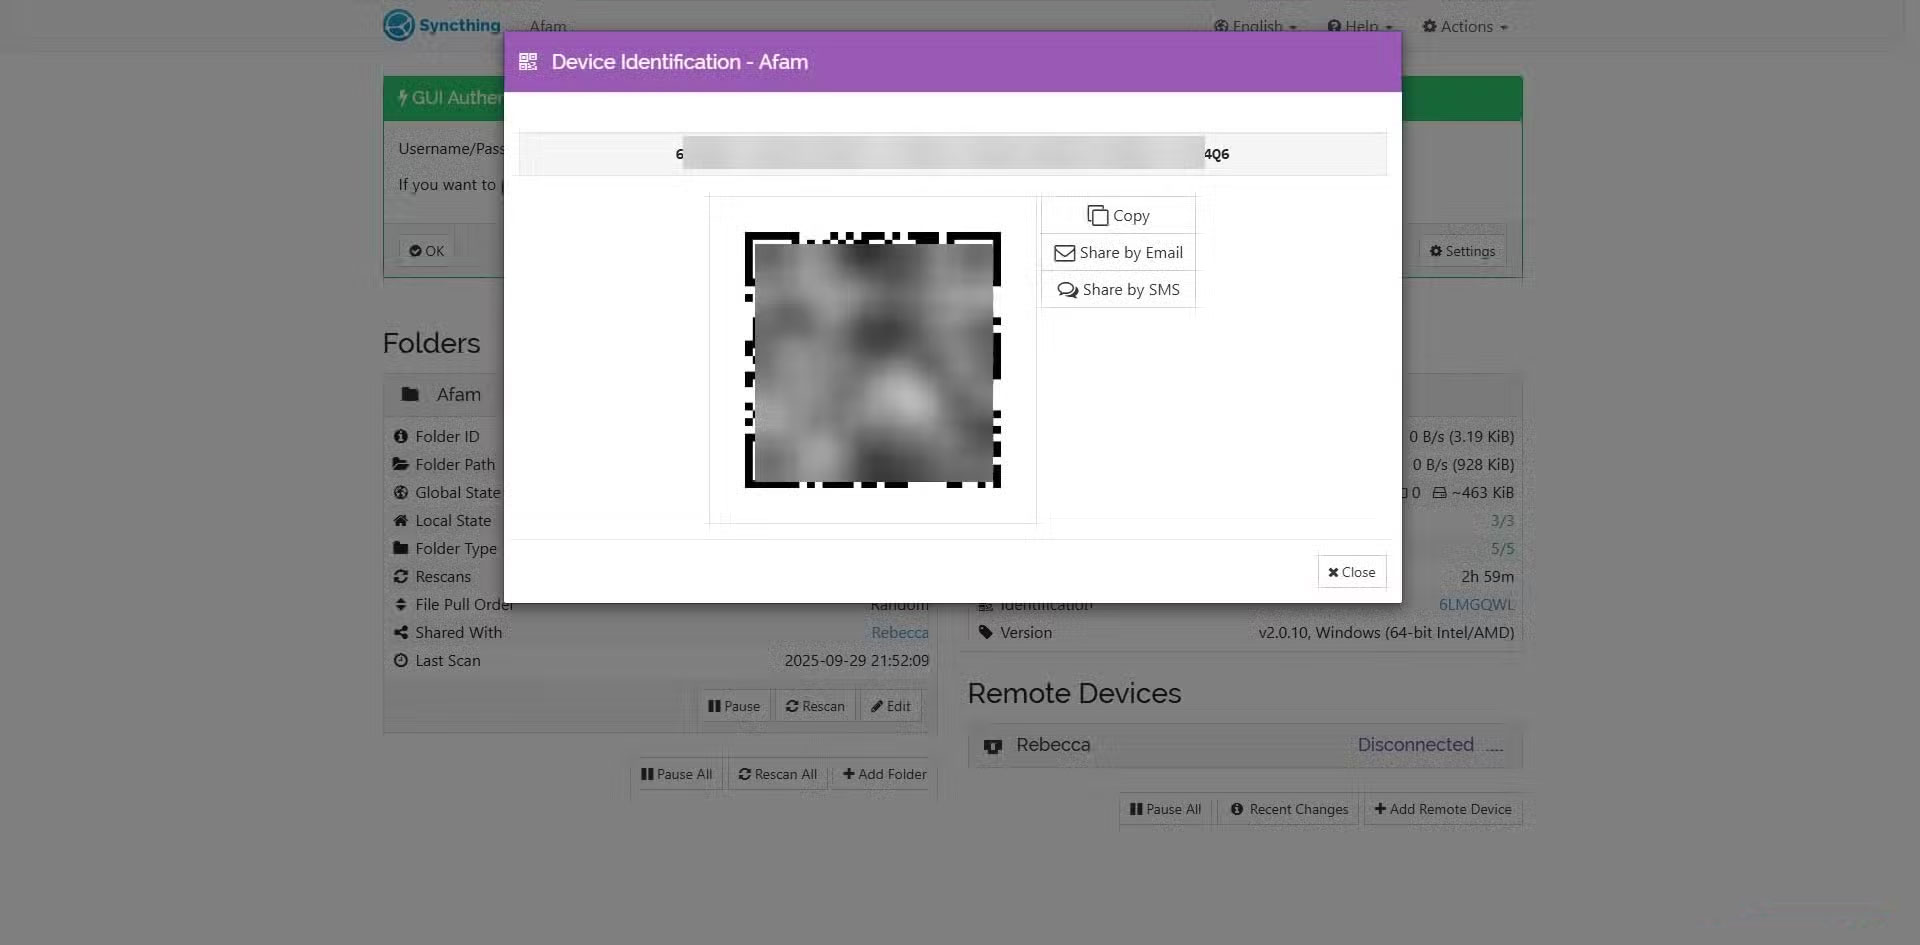Click the chat icon for Share by SMS
Viewport: 1920px width, 945px height.
point(1066,289)
